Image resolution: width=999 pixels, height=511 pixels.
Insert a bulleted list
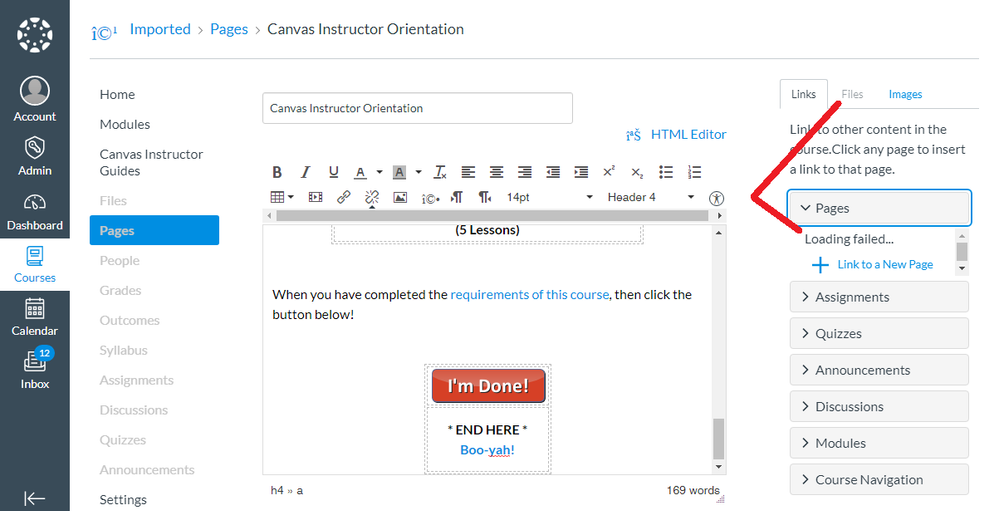click(666, 172)
